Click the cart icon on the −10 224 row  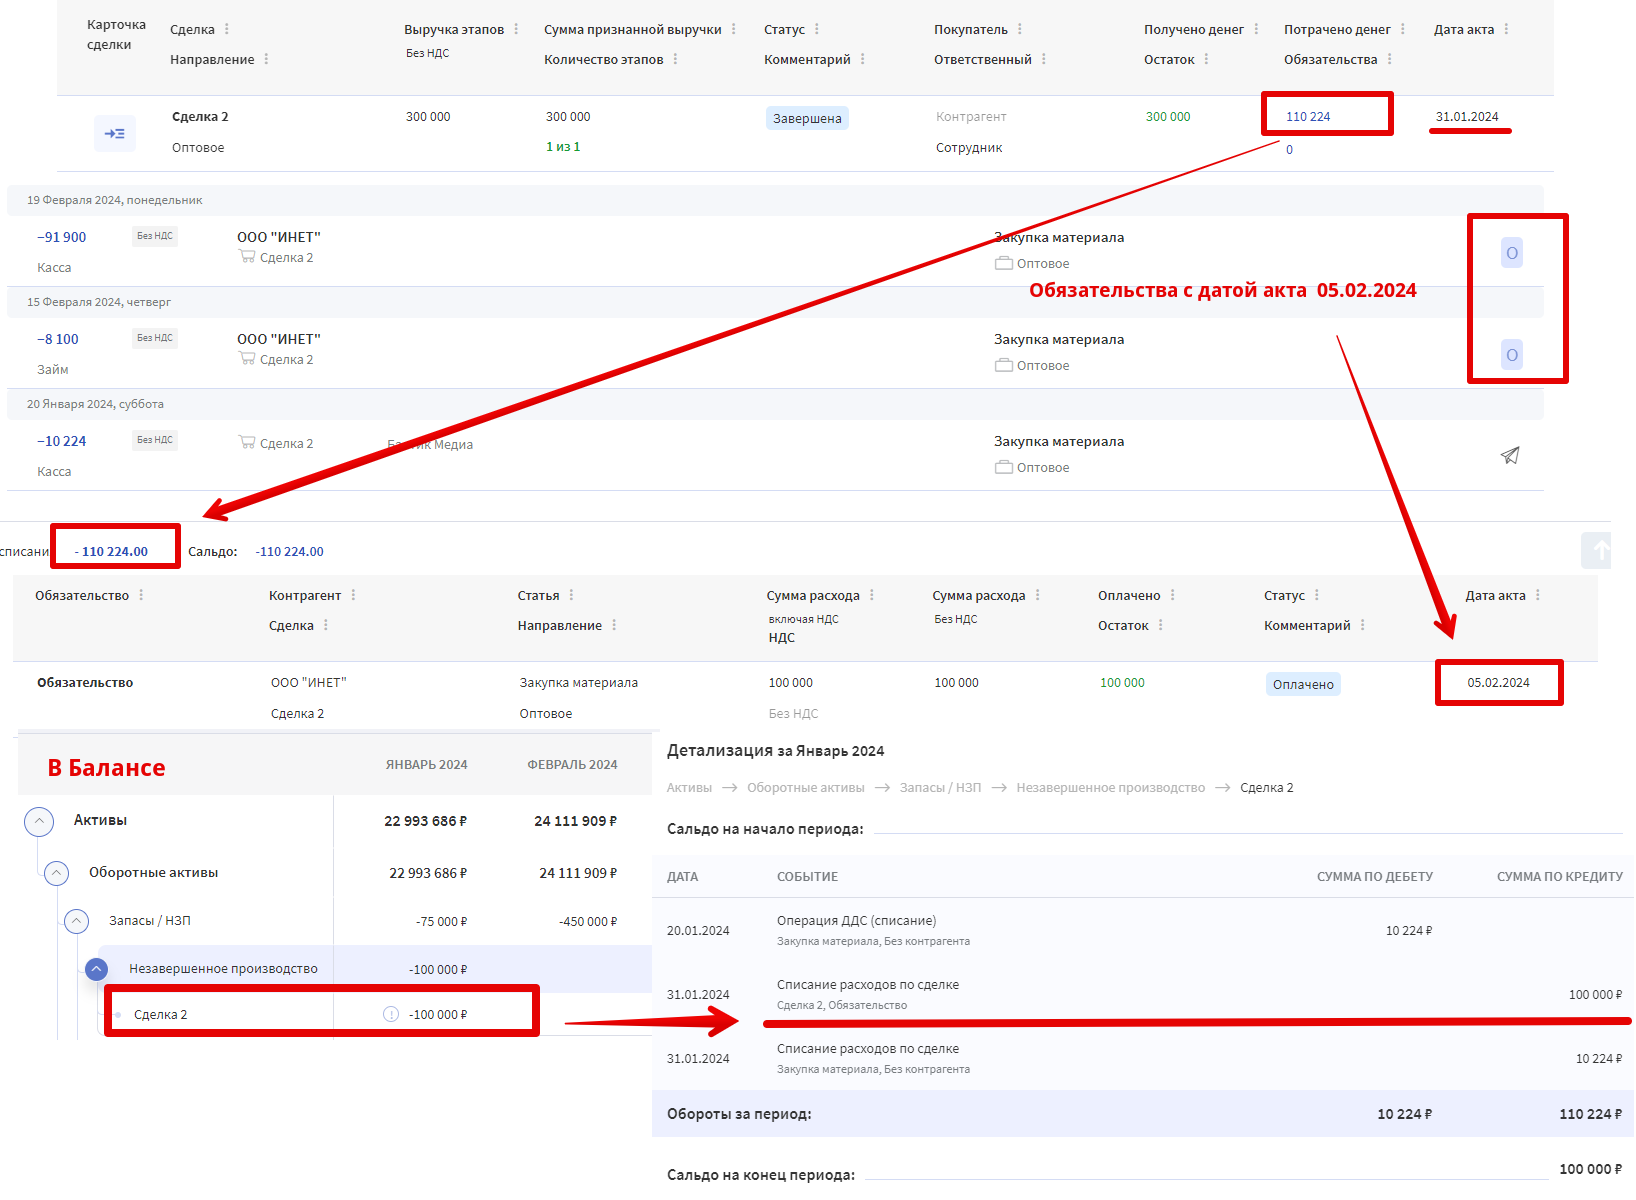[x=247, y=442]
